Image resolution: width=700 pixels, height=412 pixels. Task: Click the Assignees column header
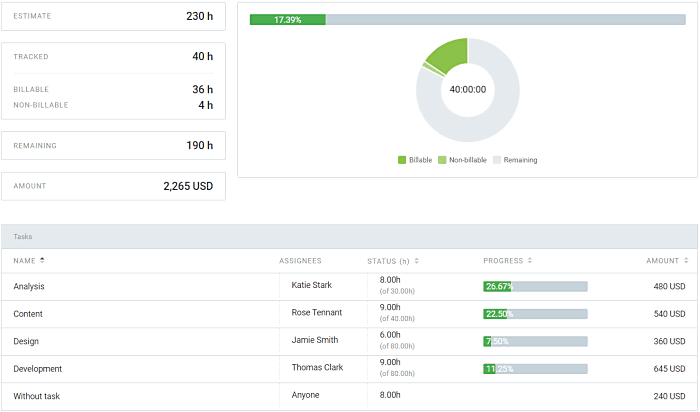click(x=300, y=261)
